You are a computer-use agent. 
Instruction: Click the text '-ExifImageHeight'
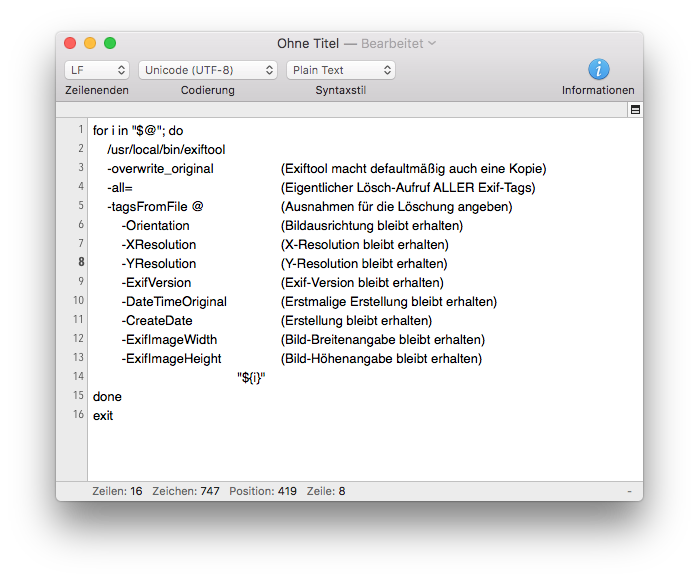click(172, 358)
